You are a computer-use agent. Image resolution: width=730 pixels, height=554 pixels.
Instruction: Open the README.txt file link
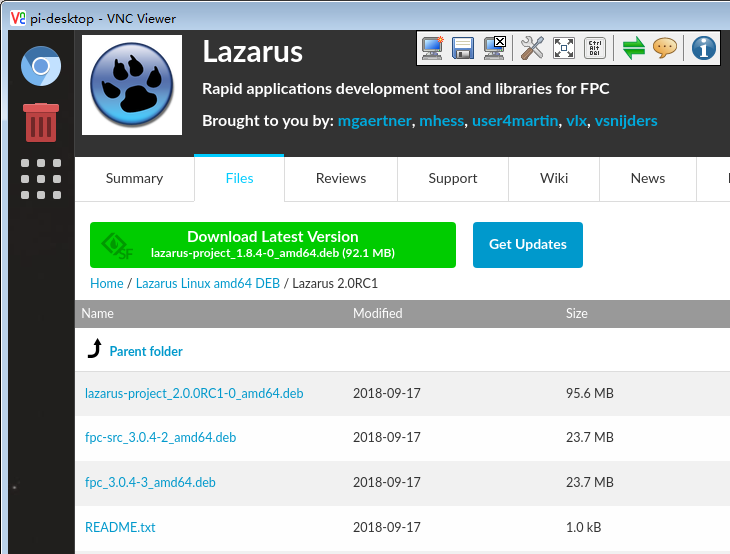click(120, 527)
